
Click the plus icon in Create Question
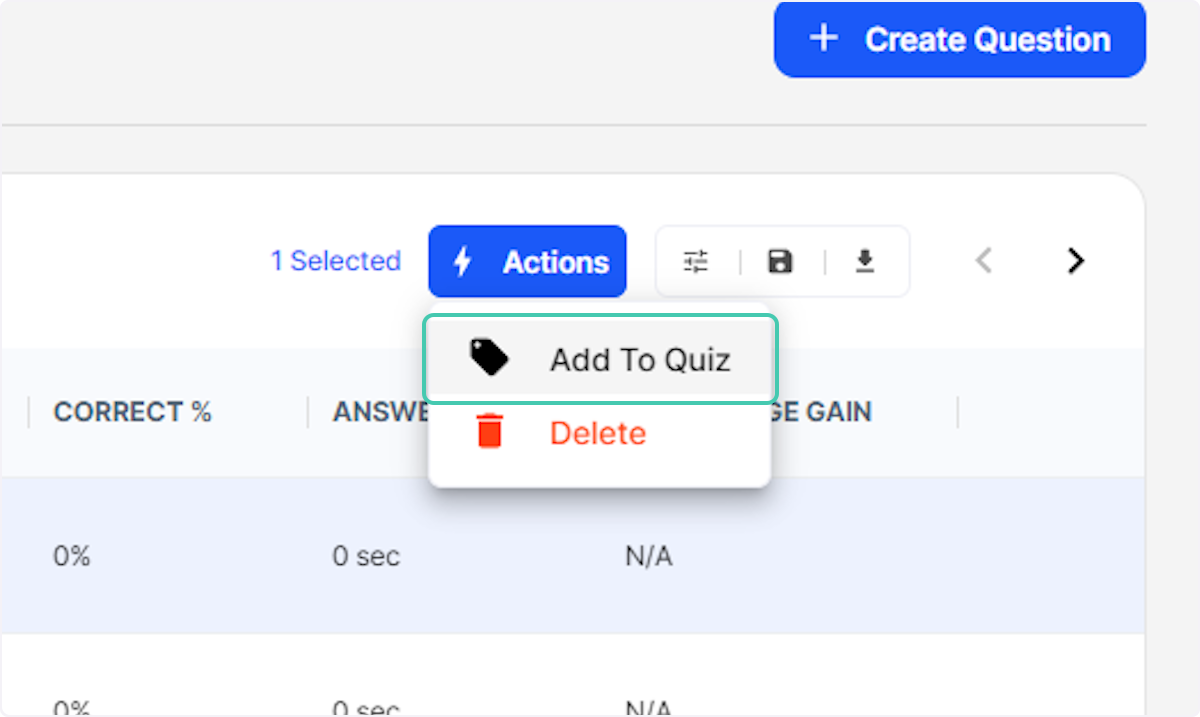pyautogui.click(x=823, y=38)
